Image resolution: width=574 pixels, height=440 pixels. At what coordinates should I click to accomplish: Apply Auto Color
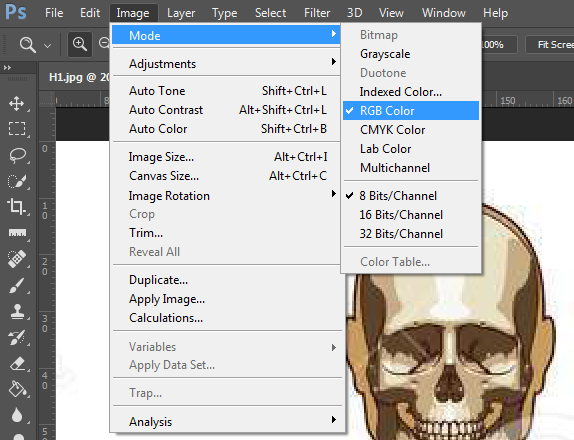pos(226,128)
